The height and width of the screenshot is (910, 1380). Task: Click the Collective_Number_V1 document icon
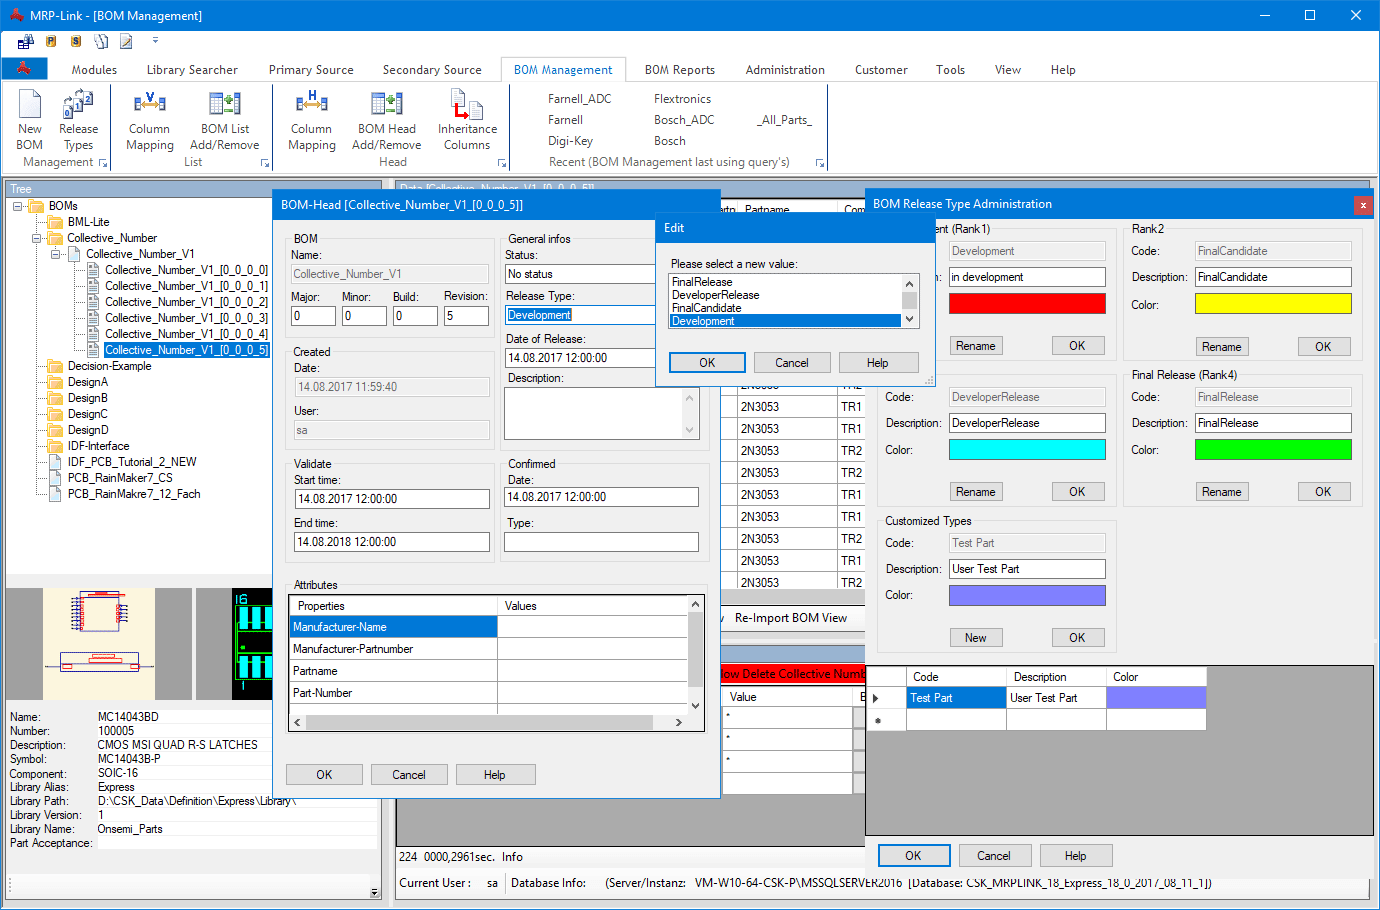coord(75,254)
